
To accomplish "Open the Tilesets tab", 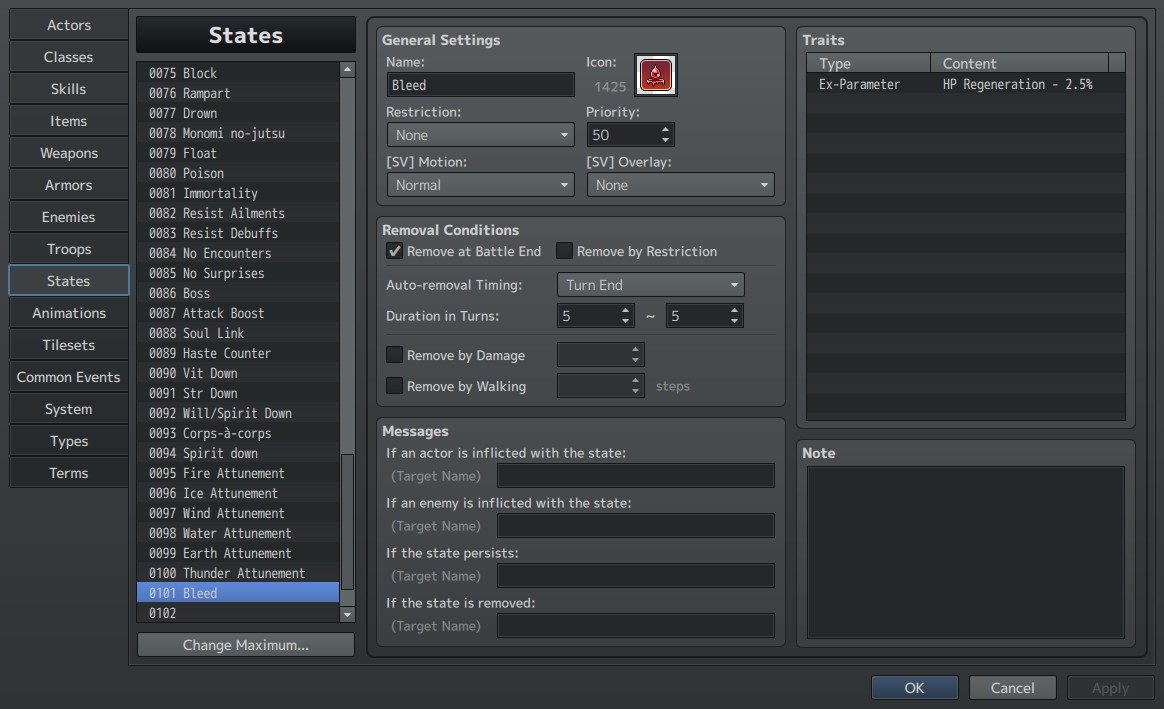I will click(68, 345).
